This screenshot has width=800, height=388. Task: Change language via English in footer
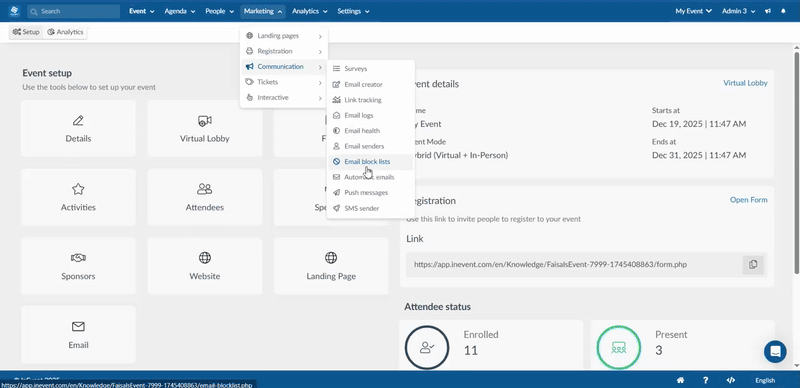[765, 380]
